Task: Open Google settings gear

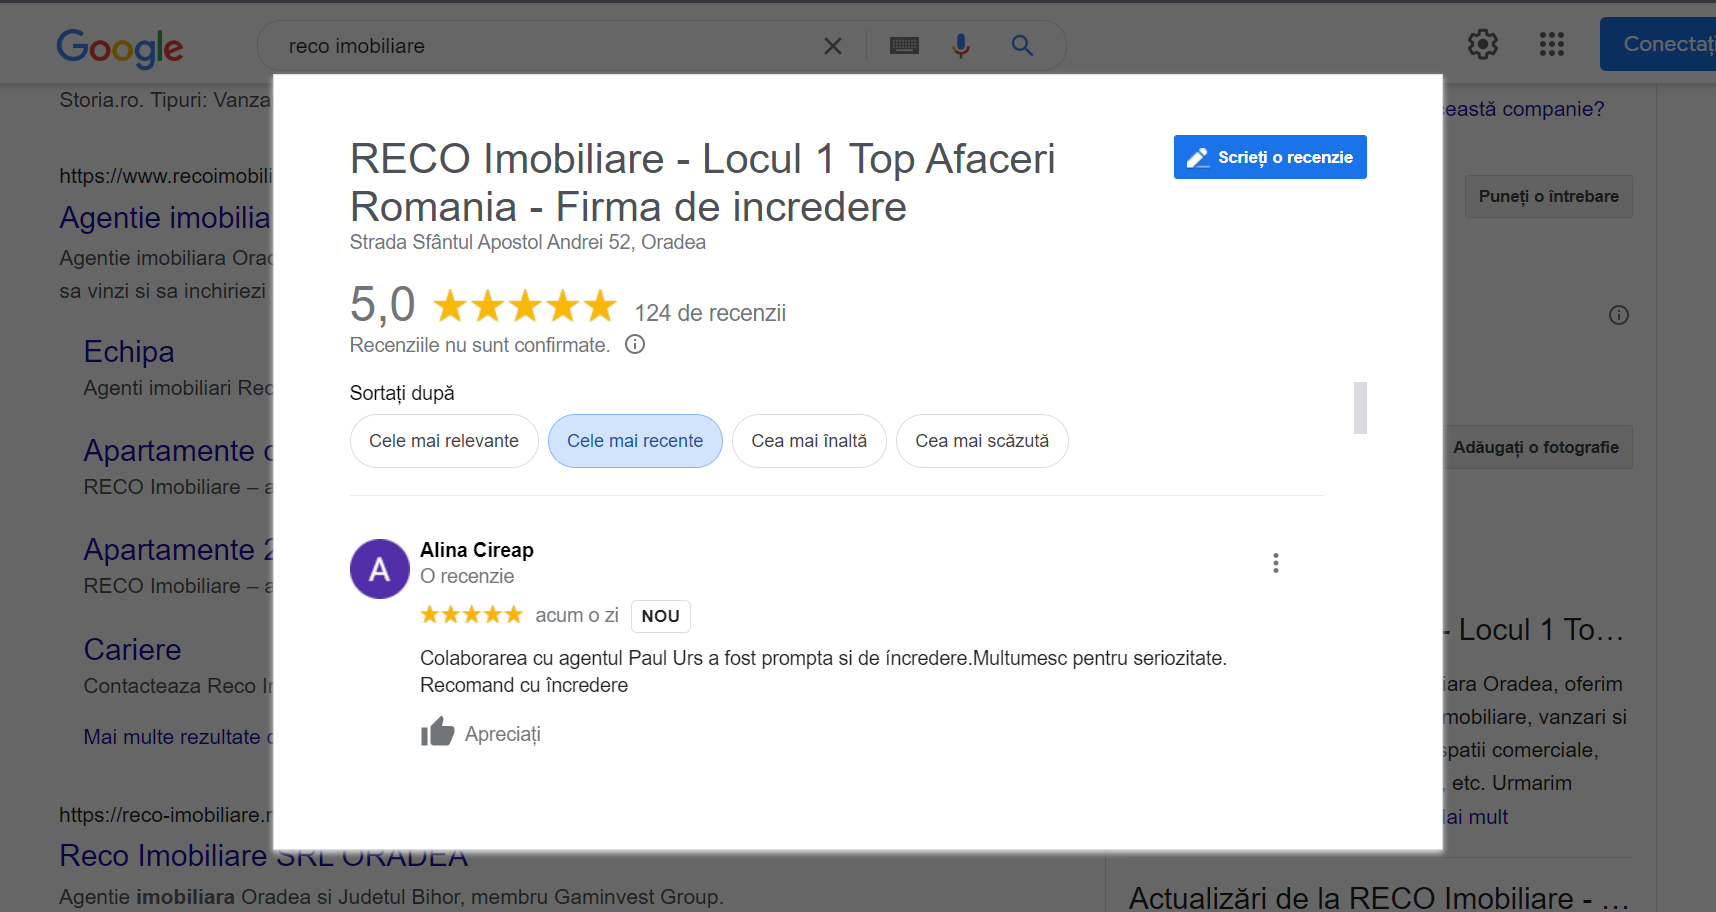Action: [x=1482, y=44]
